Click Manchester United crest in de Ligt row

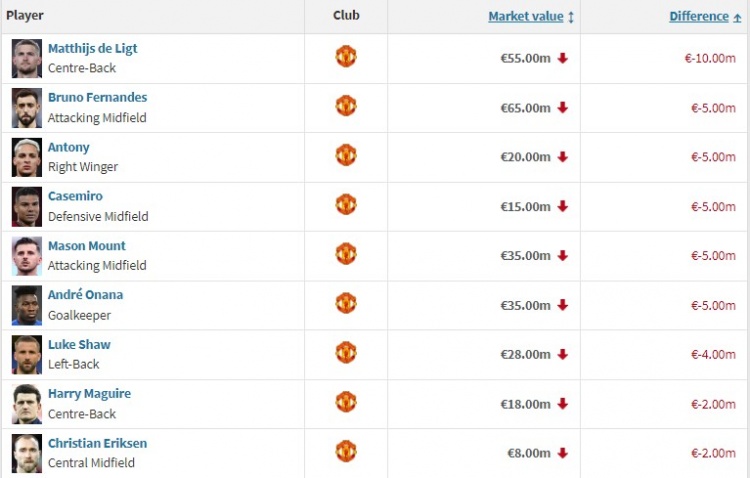(346, 56)
